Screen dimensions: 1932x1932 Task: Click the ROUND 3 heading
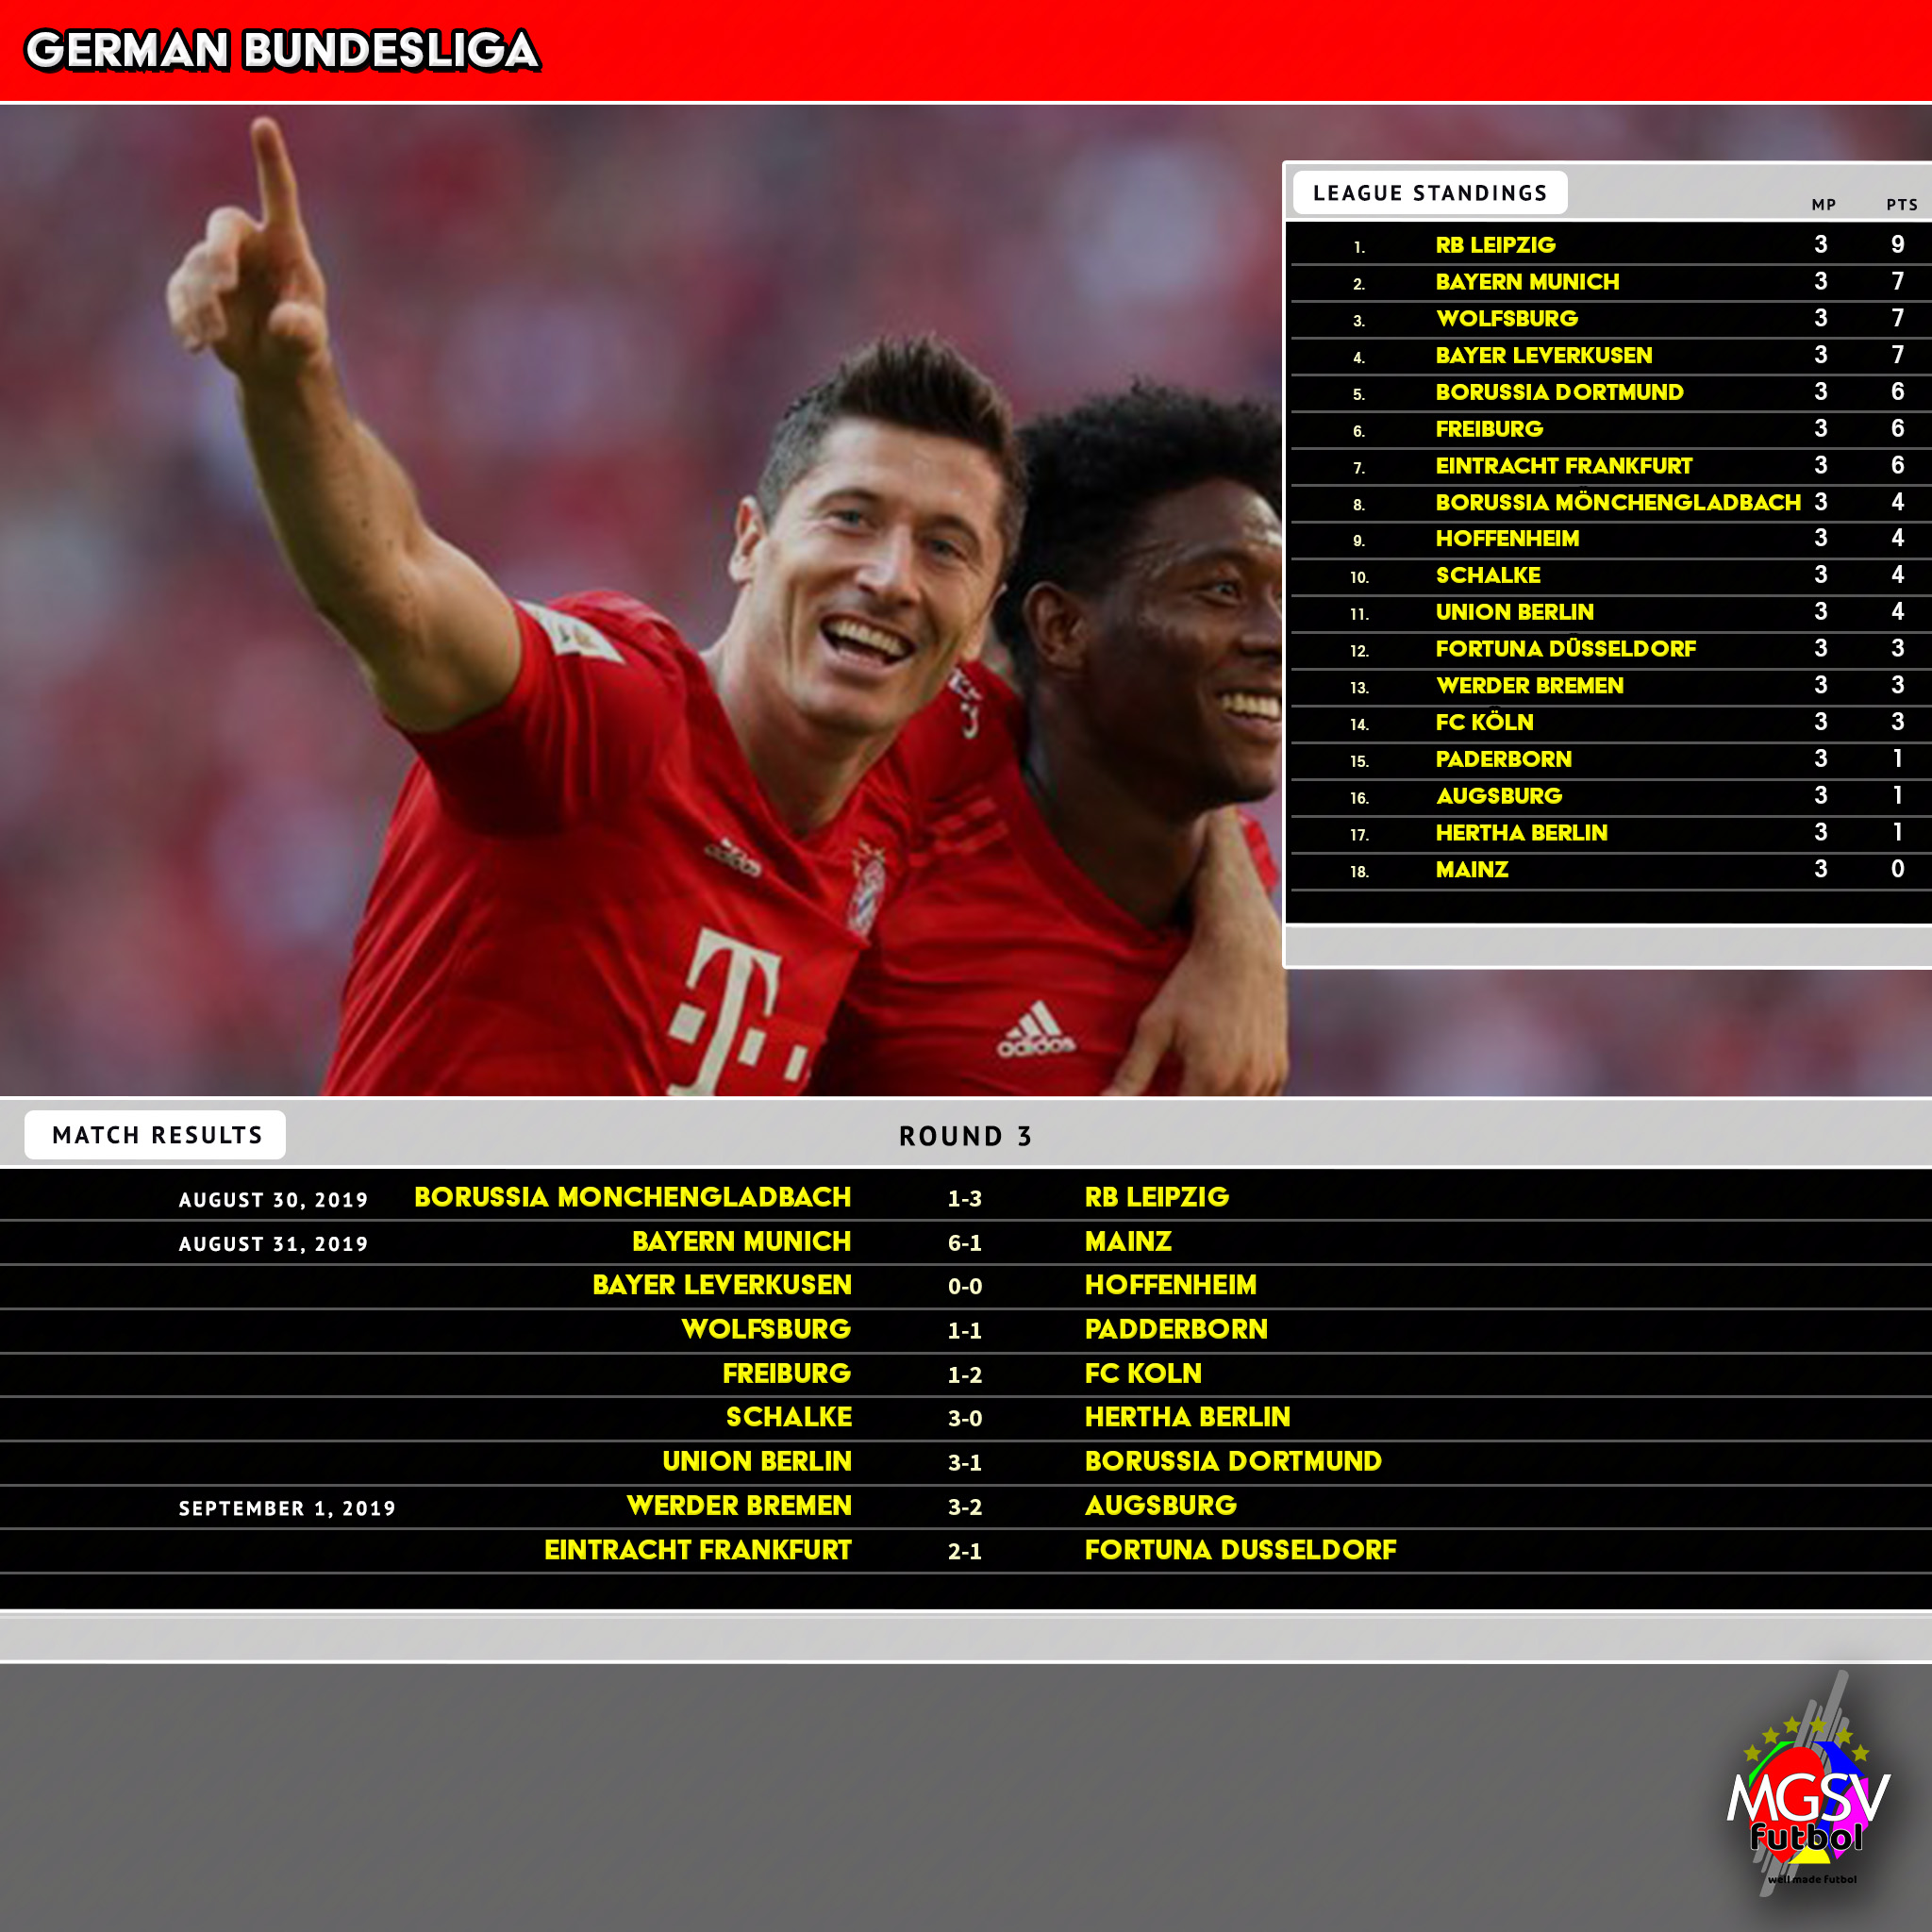pos(965,1136)
